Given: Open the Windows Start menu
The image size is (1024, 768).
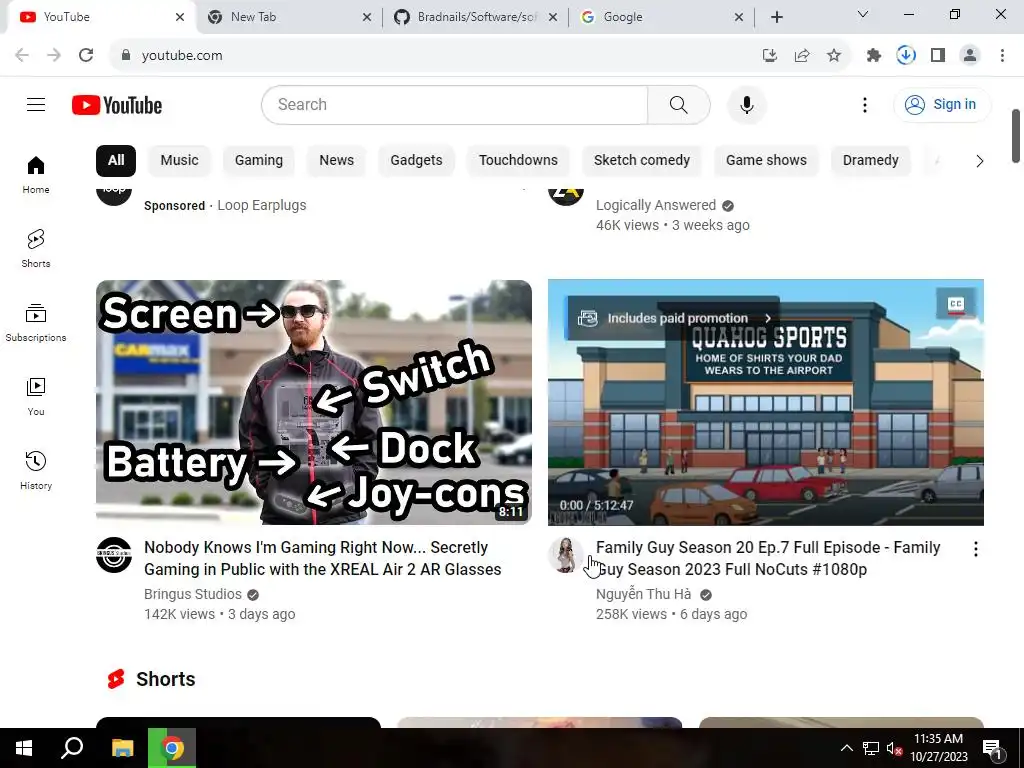Looking at the screenshot, I should pos(24,748).
